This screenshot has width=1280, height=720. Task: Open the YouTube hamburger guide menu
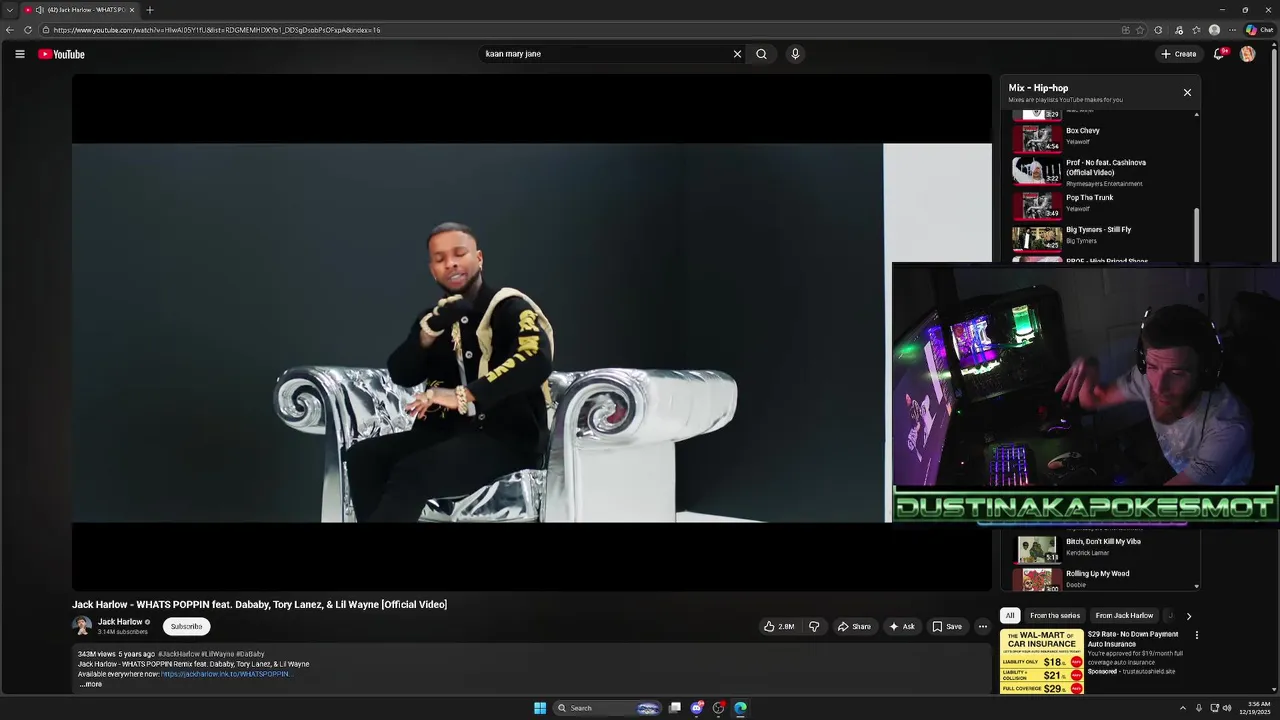pyautogui.click(x=19, y=54)
